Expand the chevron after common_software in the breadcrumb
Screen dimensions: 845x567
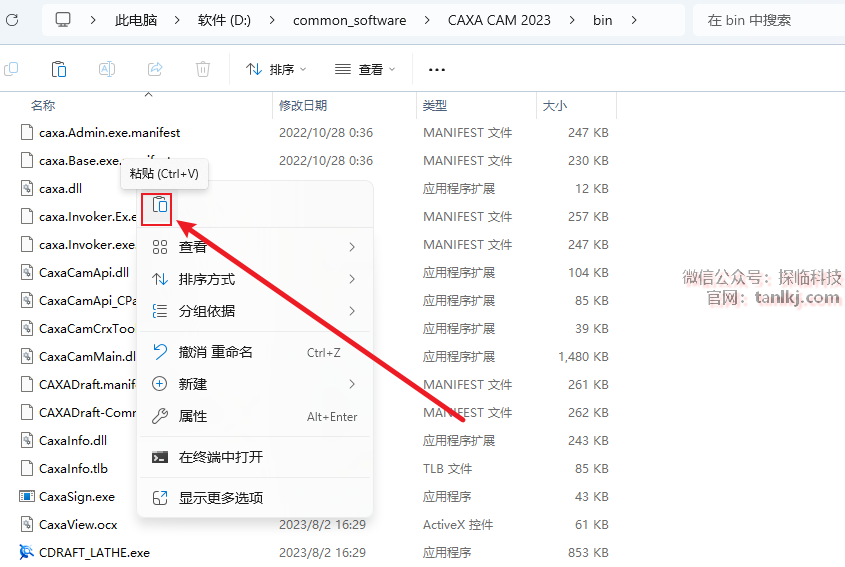427,20
